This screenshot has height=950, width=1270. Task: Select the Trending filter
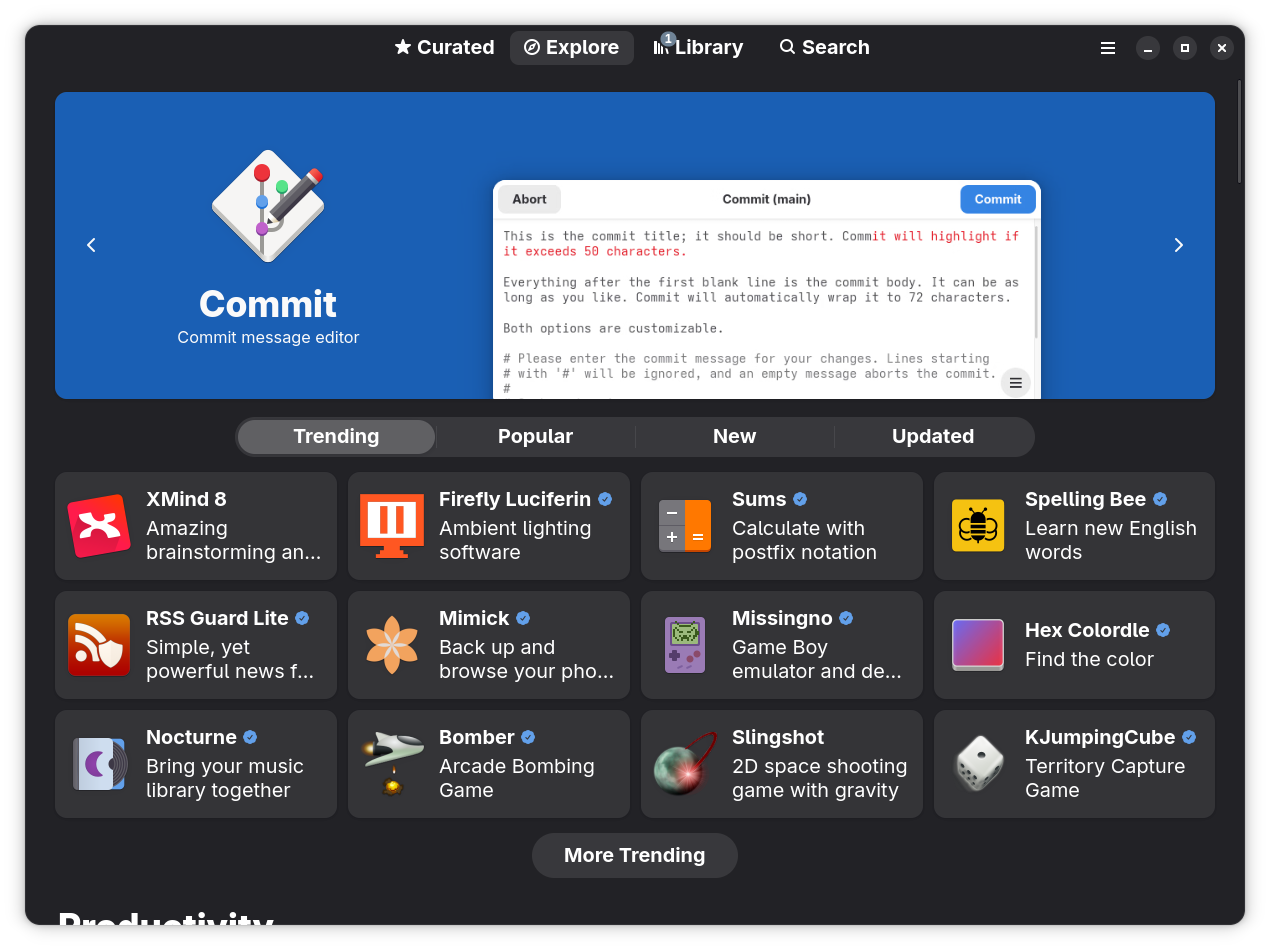336,437
